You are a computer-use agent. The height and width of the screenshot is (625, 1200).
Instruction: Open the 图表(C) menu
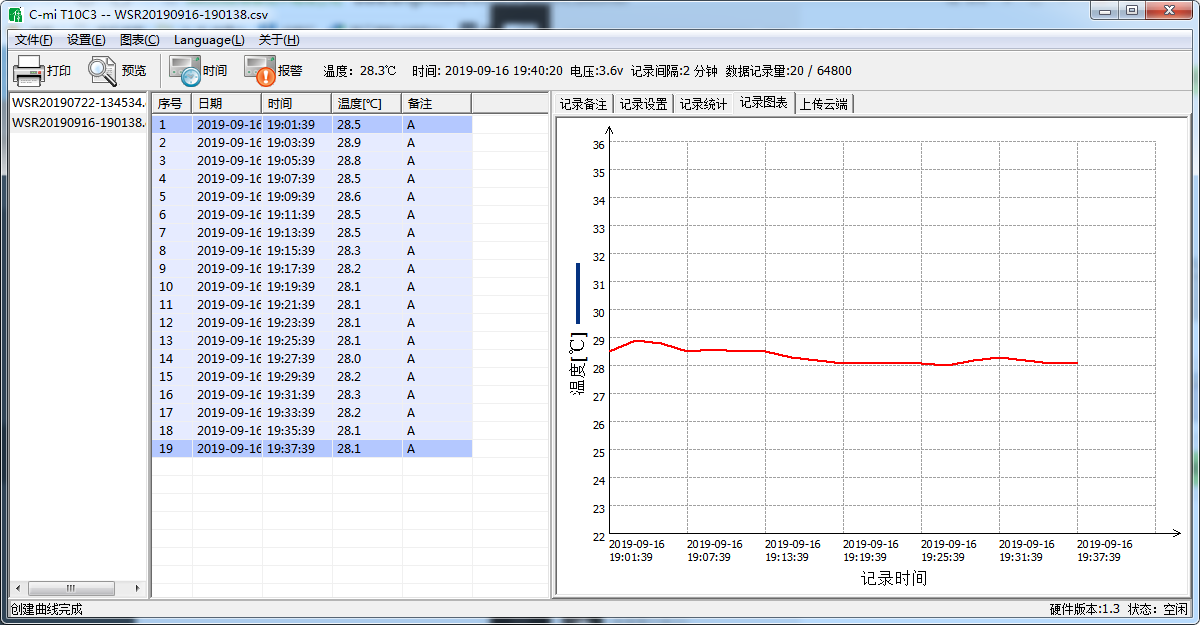(x=139, y=40)
